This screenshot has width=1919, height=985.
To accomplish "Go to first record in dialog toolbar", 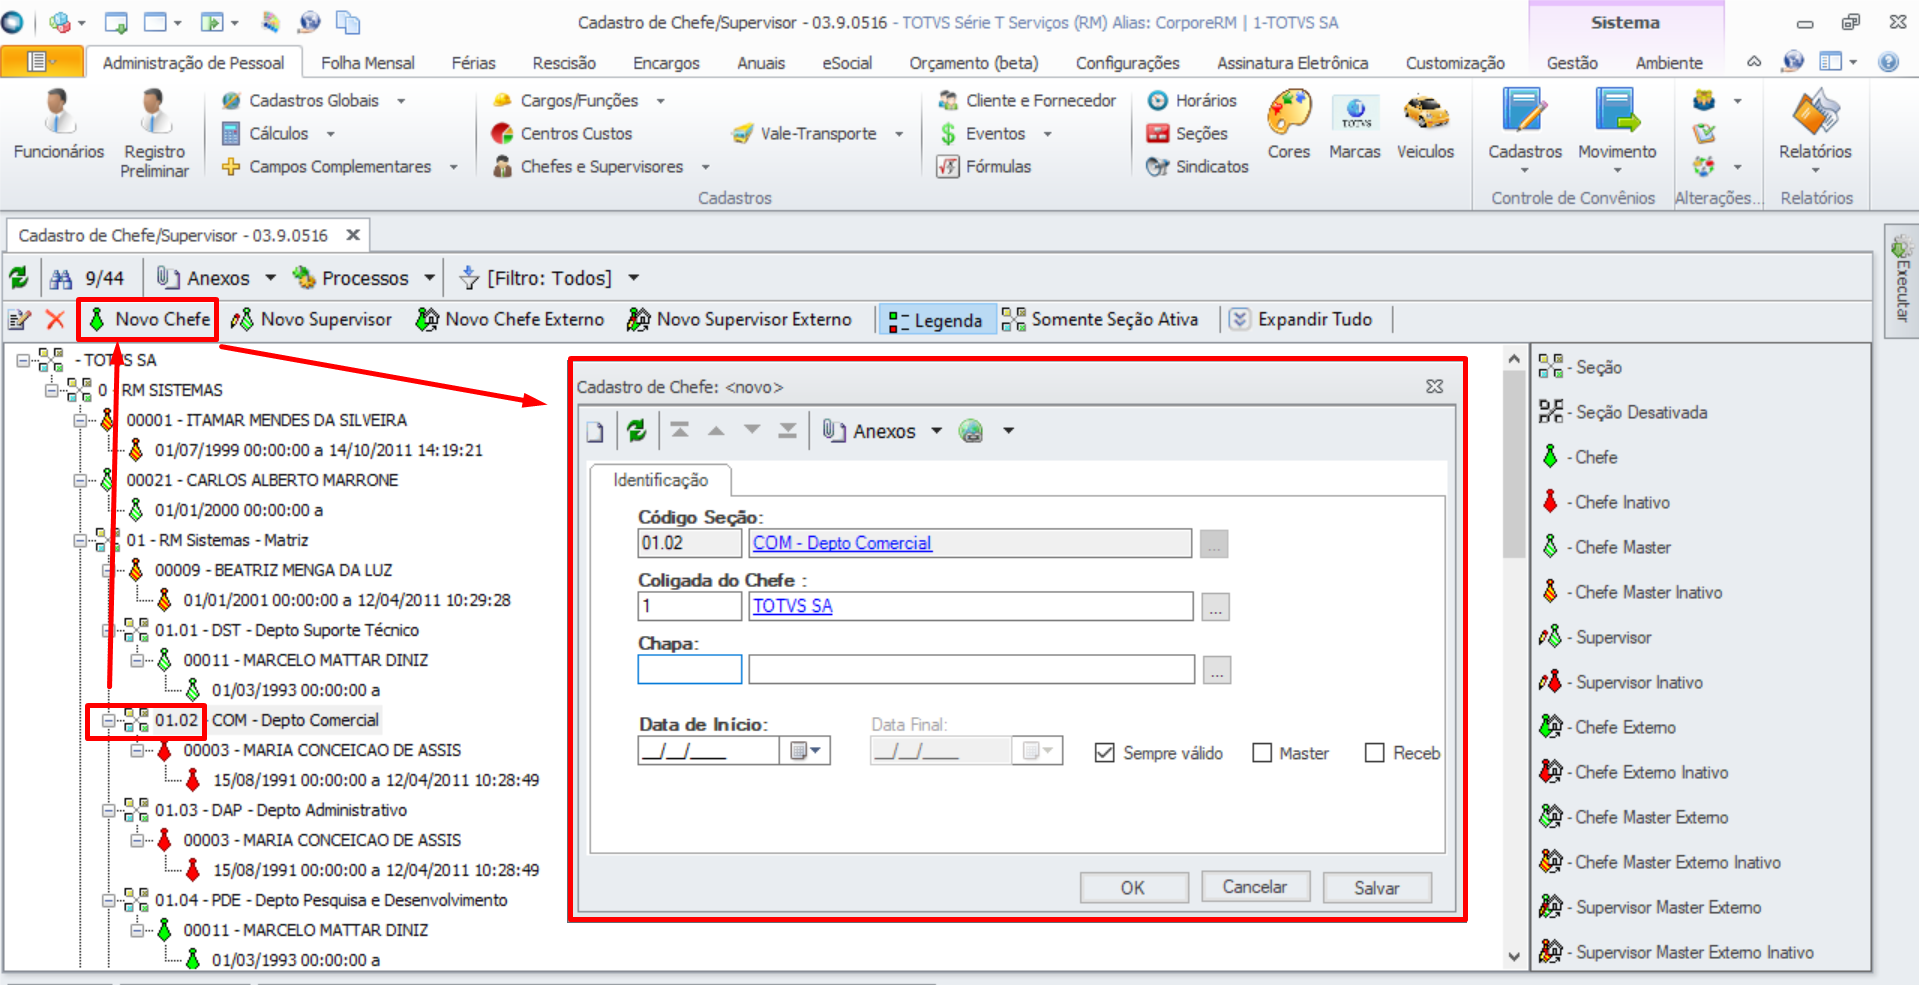I will [x=680, y=430].
